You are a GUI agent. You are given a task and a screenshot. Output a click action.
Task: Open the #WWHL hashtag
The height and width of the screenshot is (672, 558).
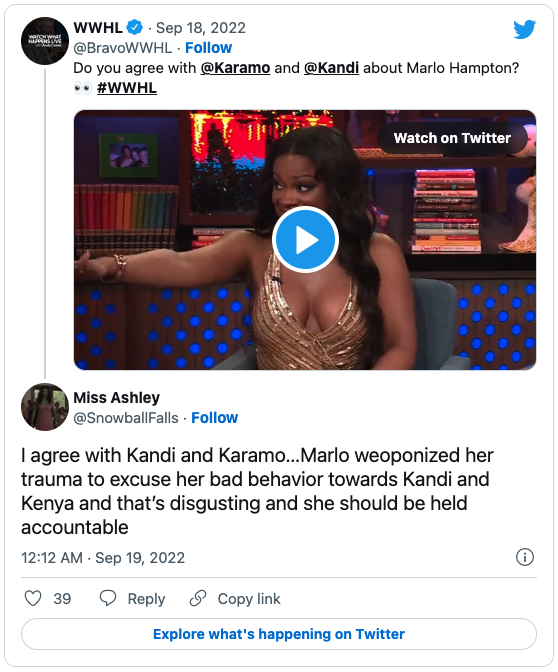pos(127,87)
